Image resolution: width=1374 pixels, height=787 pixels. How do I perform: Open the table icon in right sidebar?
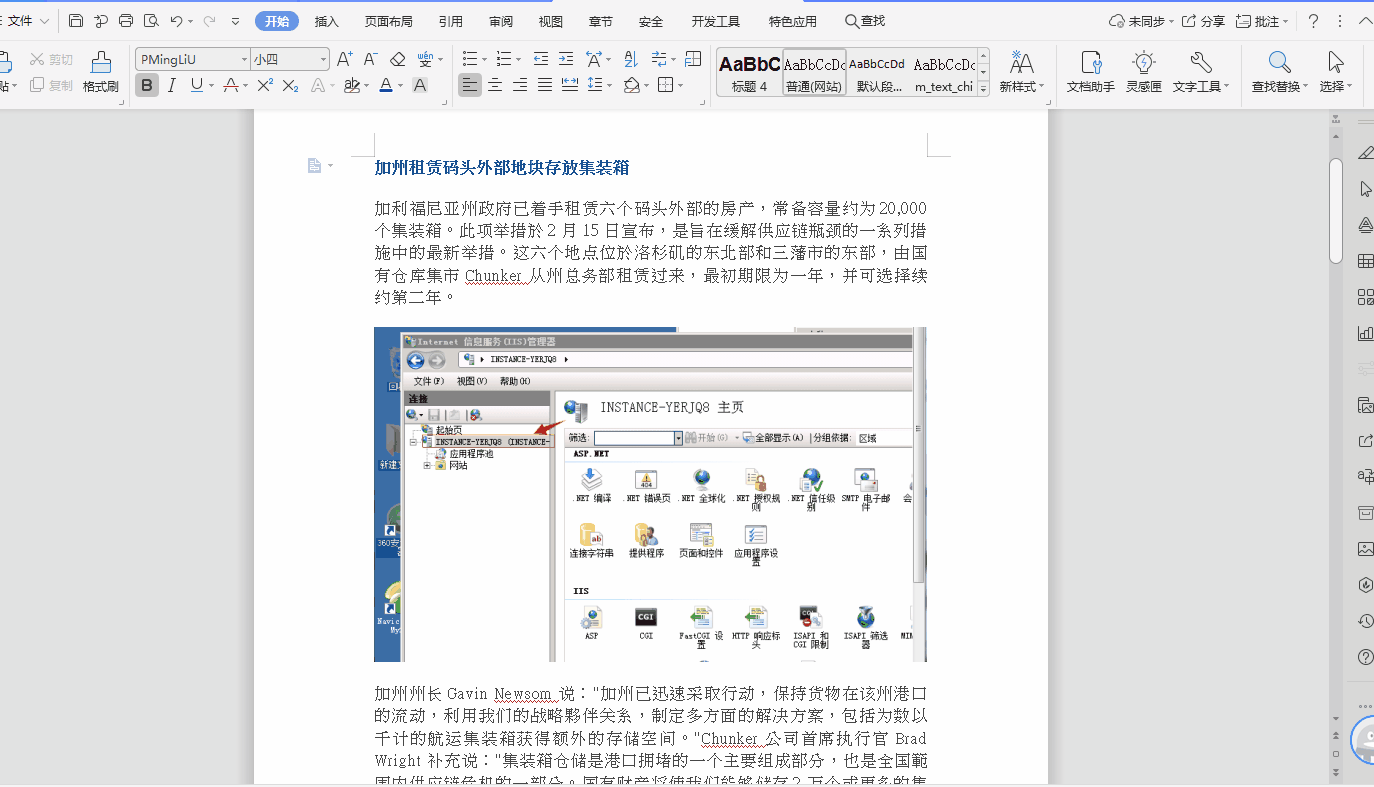point(1365,261)
